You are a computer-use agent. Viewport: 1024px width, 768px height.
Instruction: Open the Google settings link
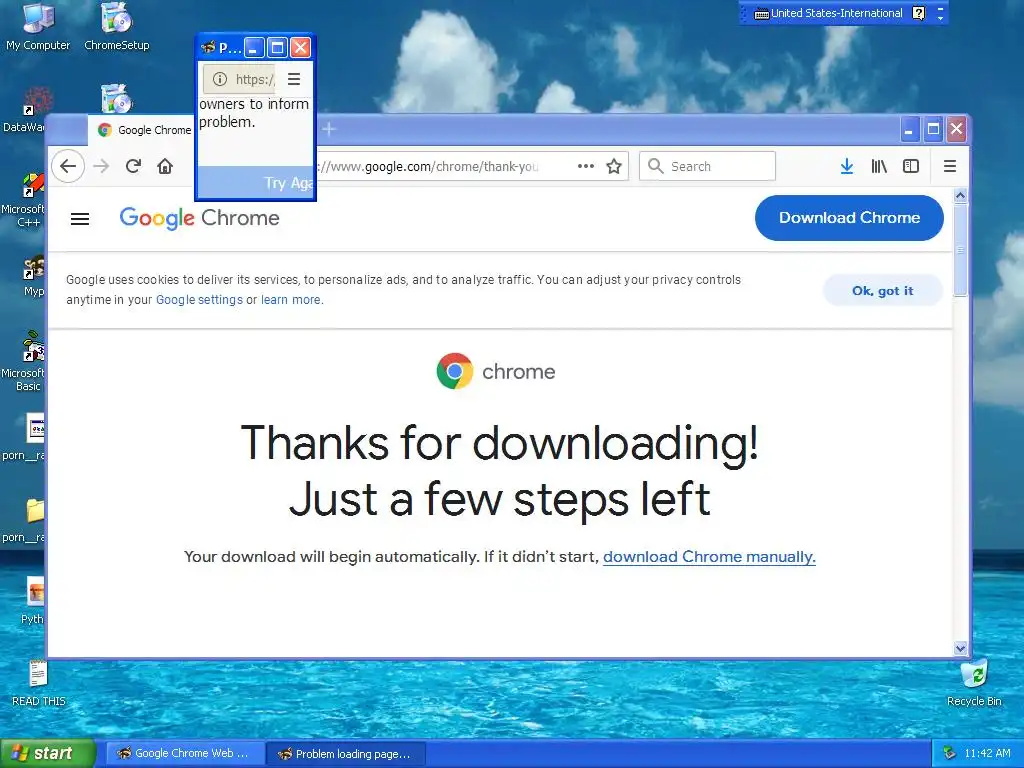click(199, 300)
